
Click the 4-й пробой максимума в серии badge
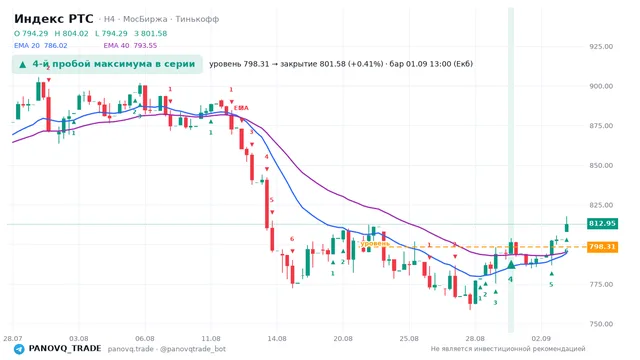107,64
